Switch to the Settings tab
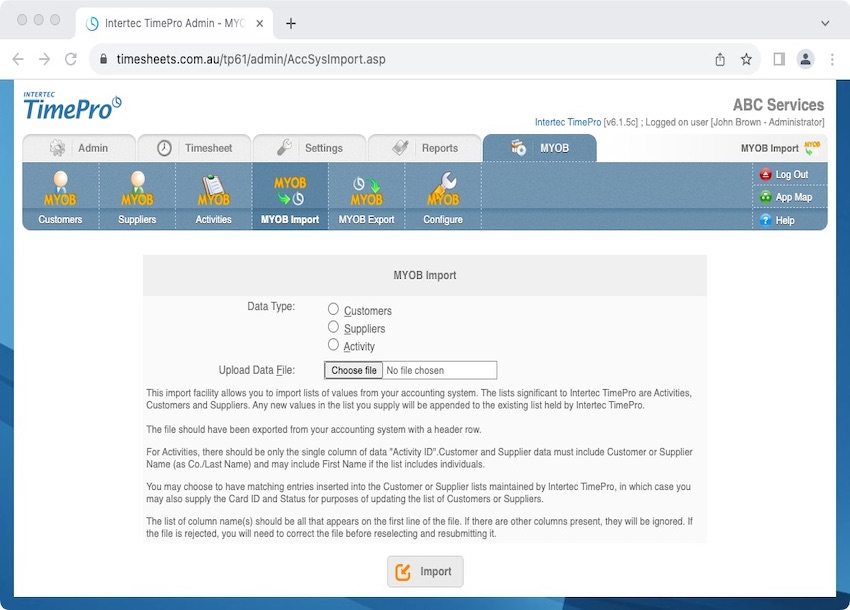The image size is (850, 610). point(310,148)
